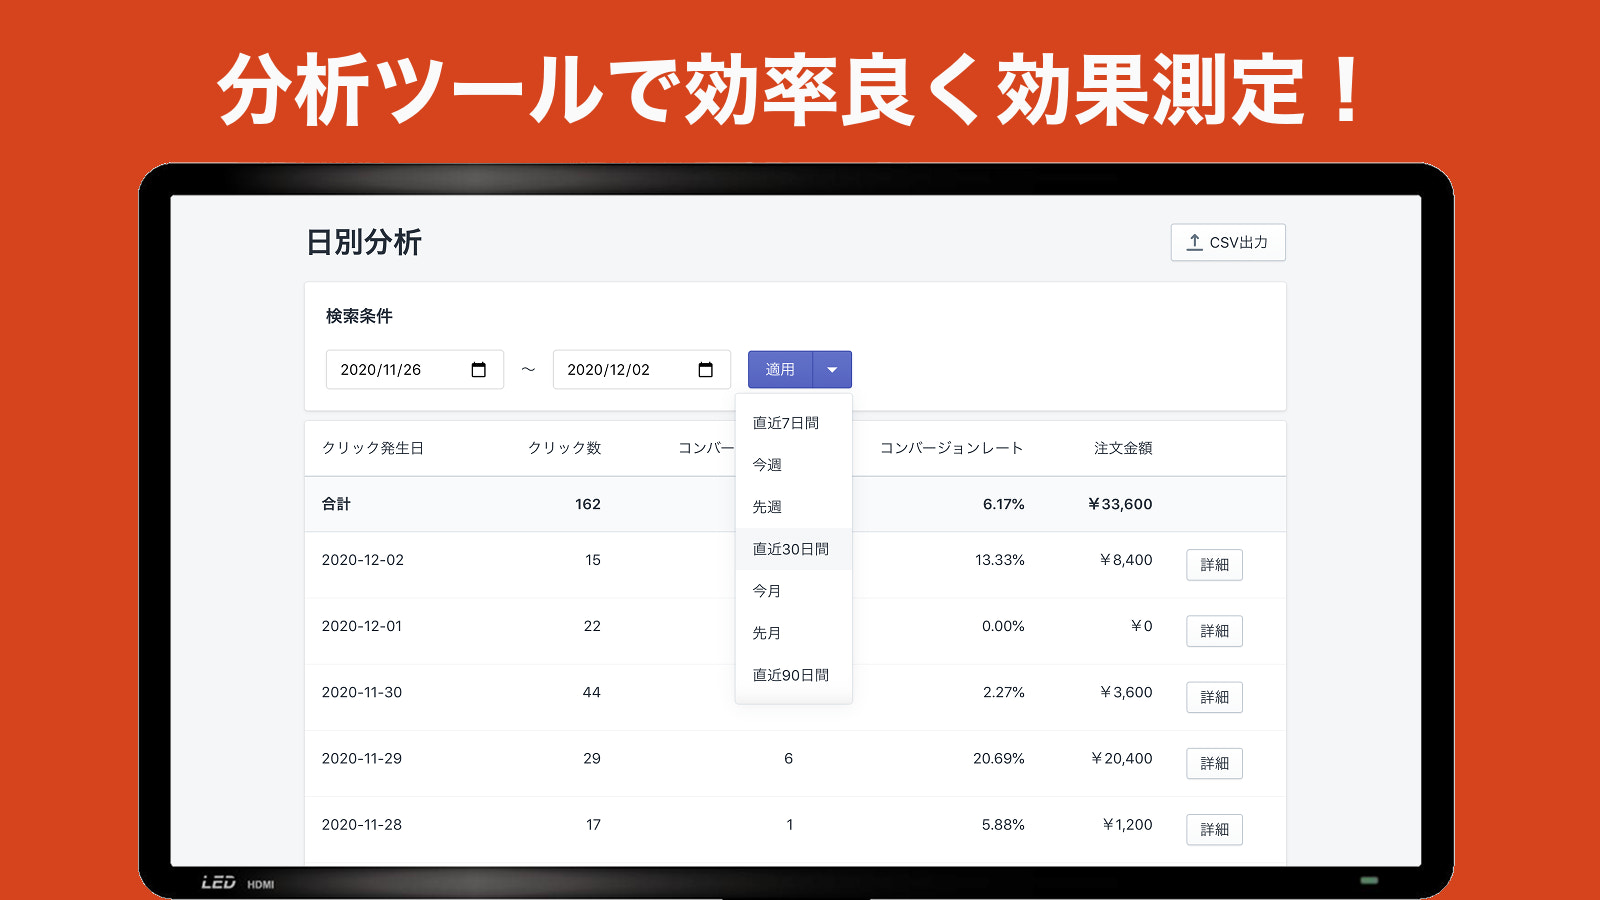
Task: Open 詳細 for the 2020-12-01 row
Action: pyautogui.click(x=1214, y=631)
